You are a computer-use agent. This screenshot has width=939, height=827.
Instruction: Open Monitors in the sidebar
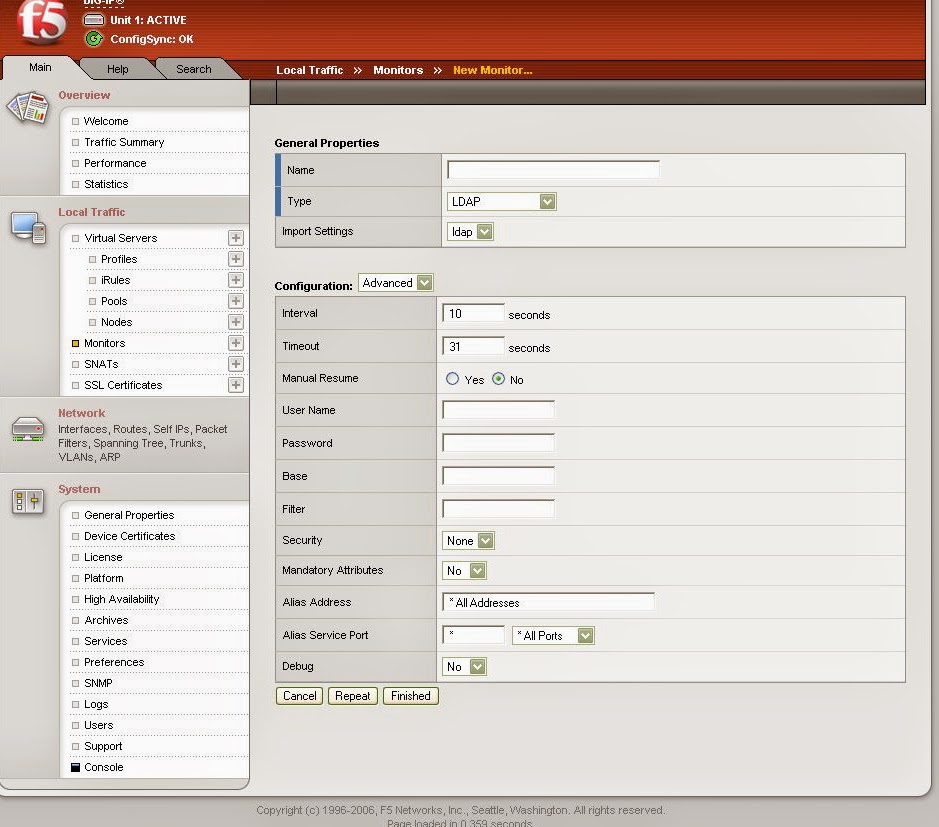[105, 343]
